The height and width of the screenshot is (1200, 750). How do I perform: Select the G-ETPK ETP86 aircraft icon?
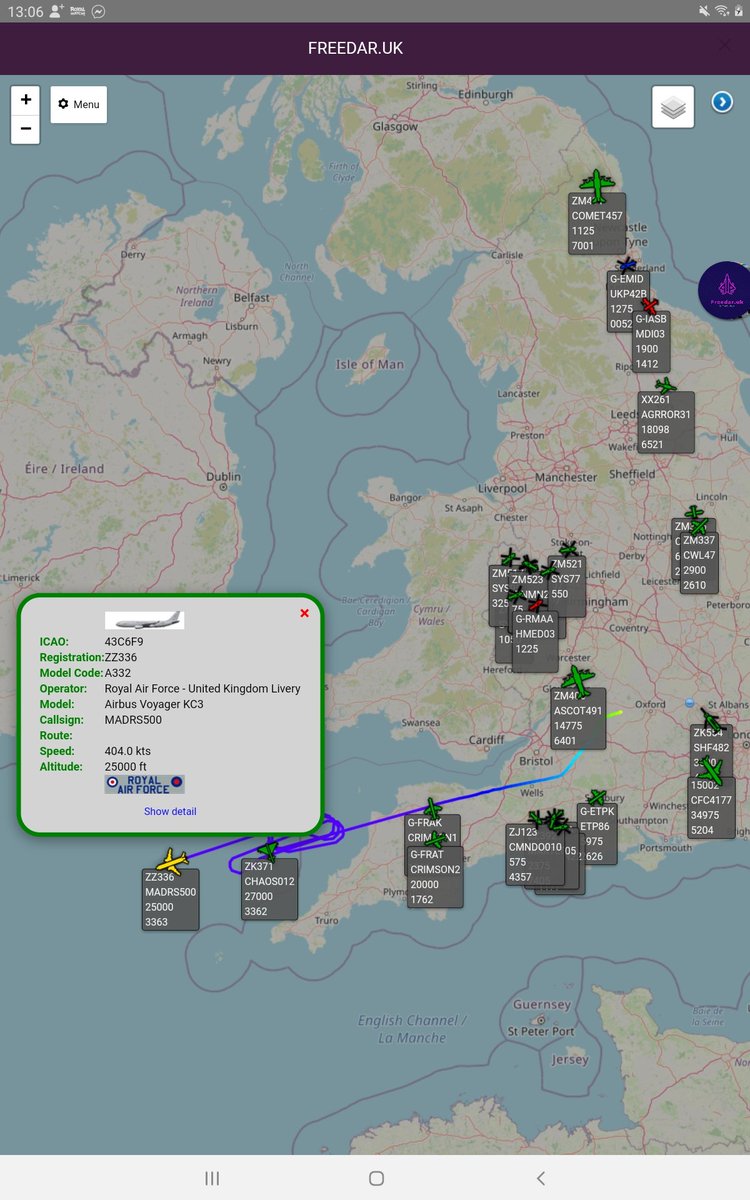[596, 798]
